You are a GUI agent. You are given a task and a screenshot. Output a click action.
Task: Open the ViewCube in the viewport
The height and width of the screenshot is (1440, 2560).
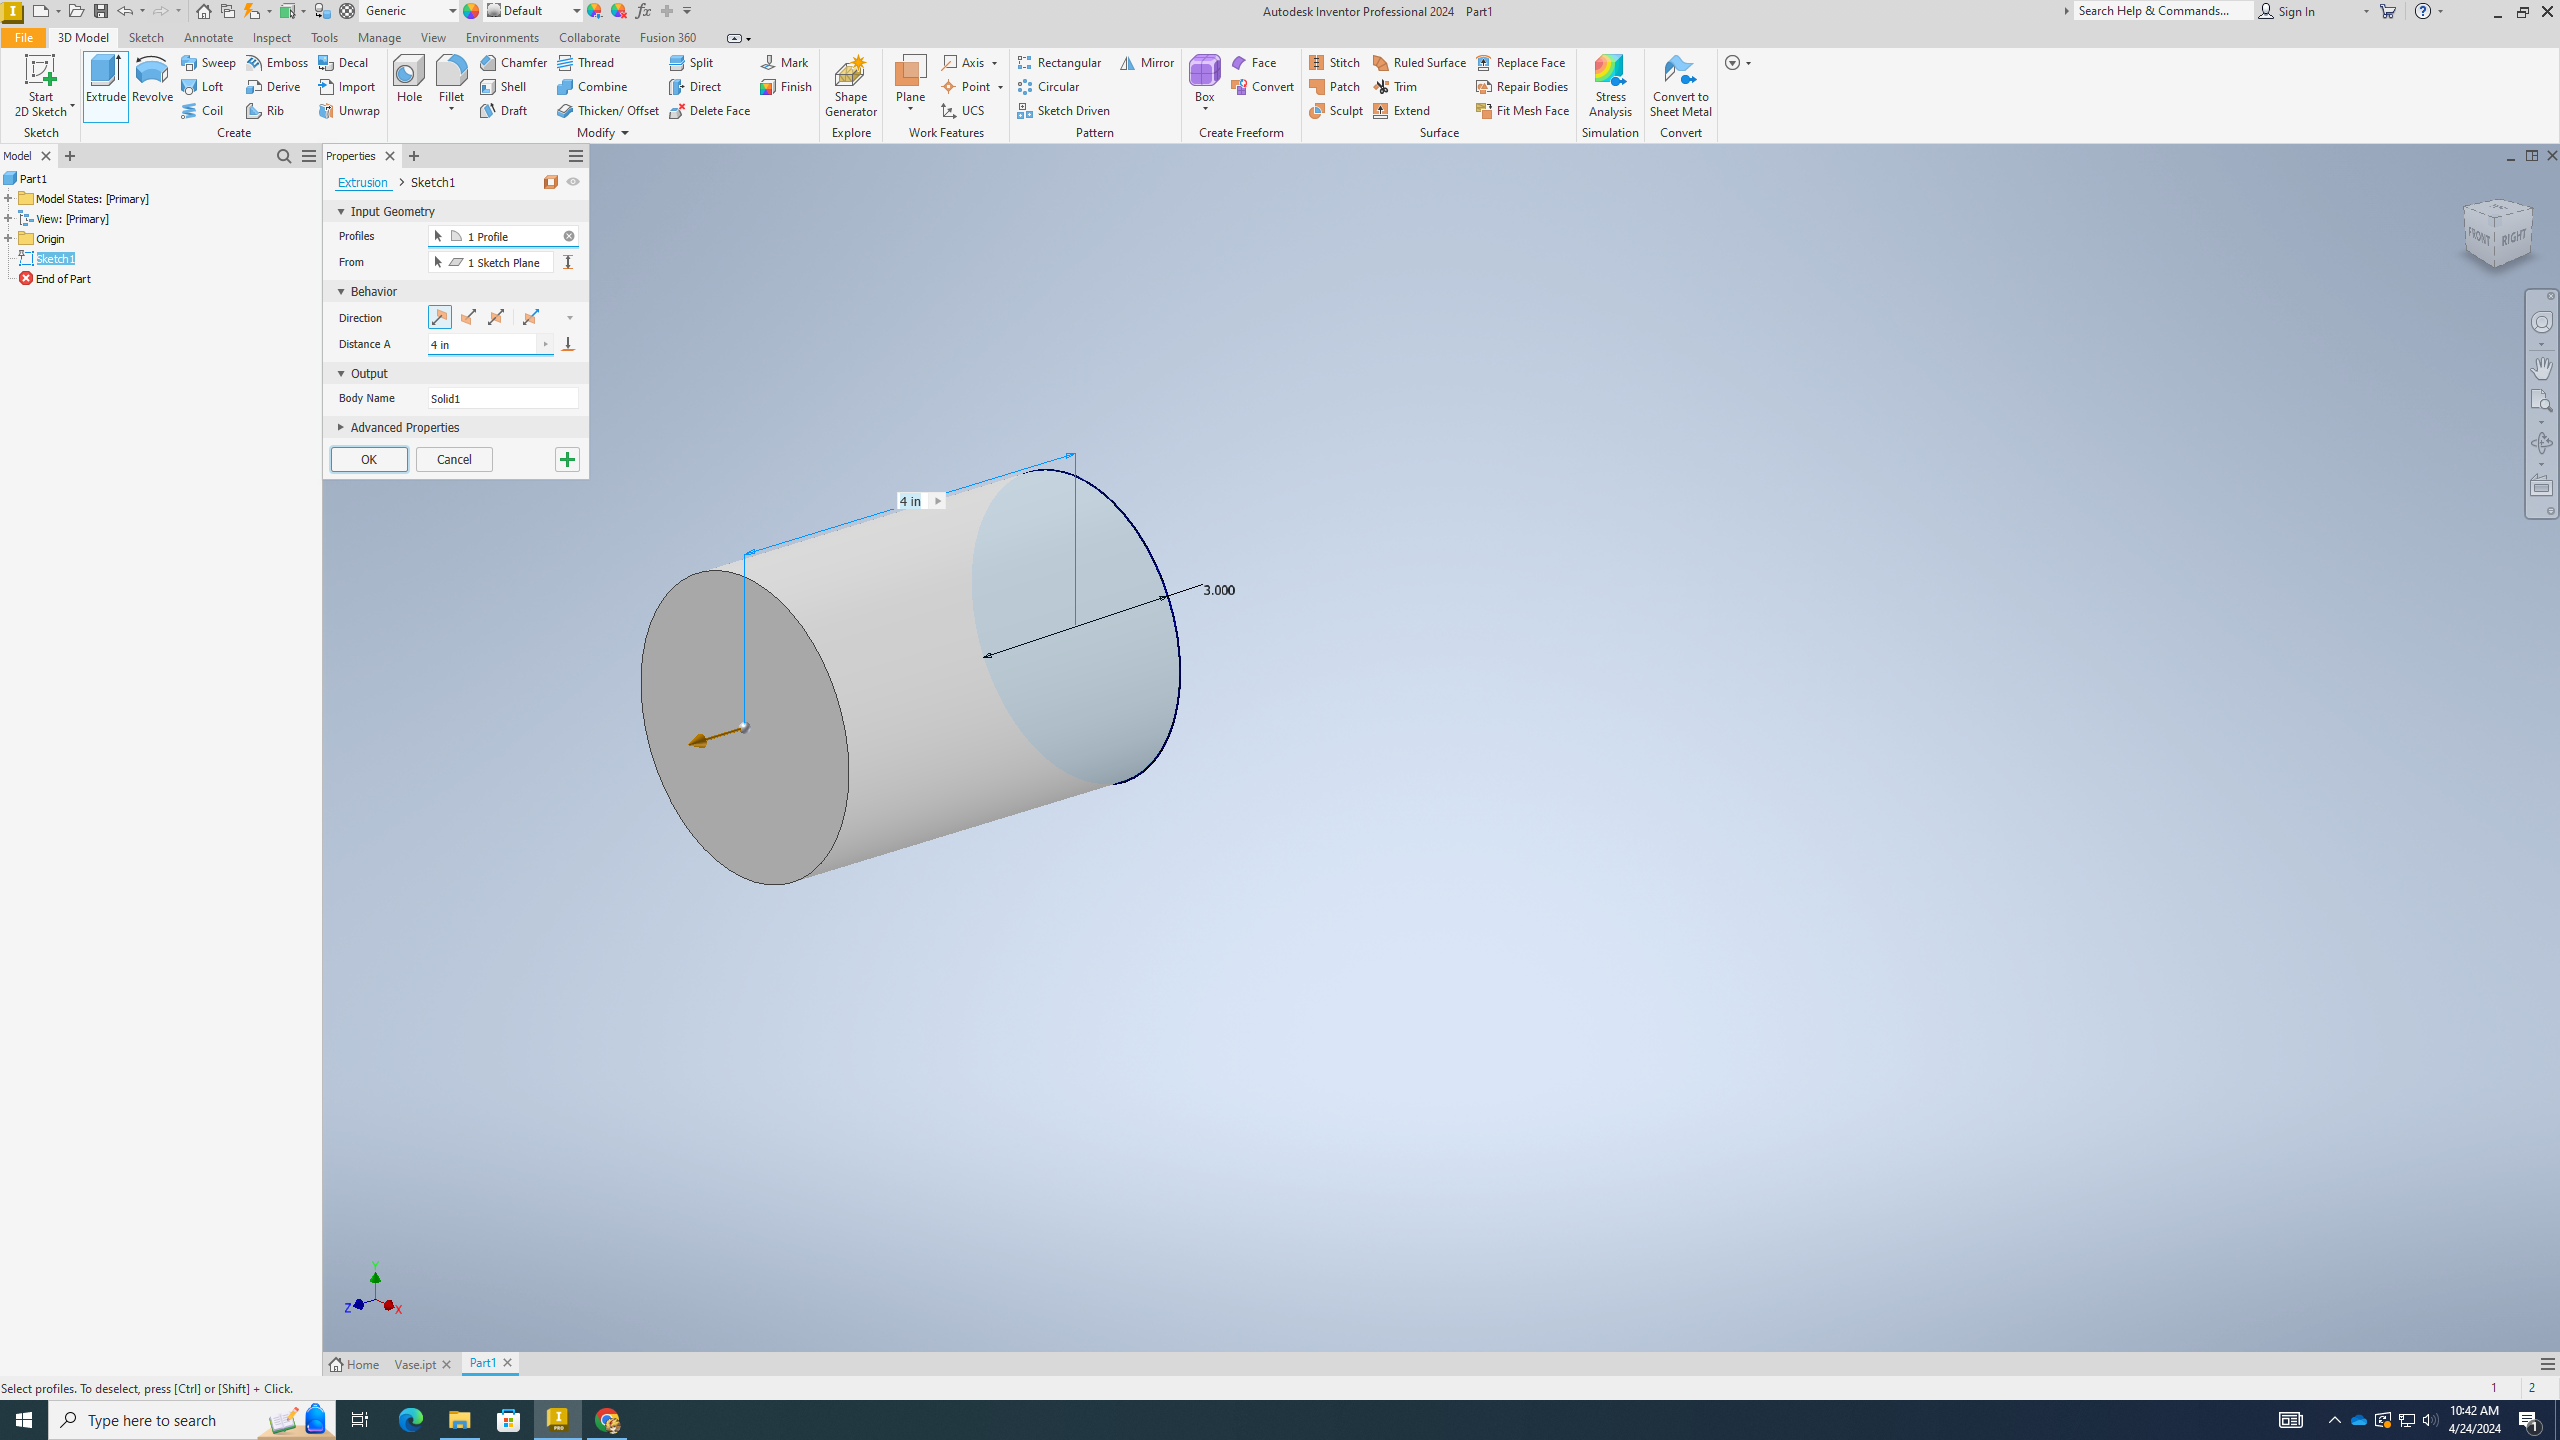2497,234
